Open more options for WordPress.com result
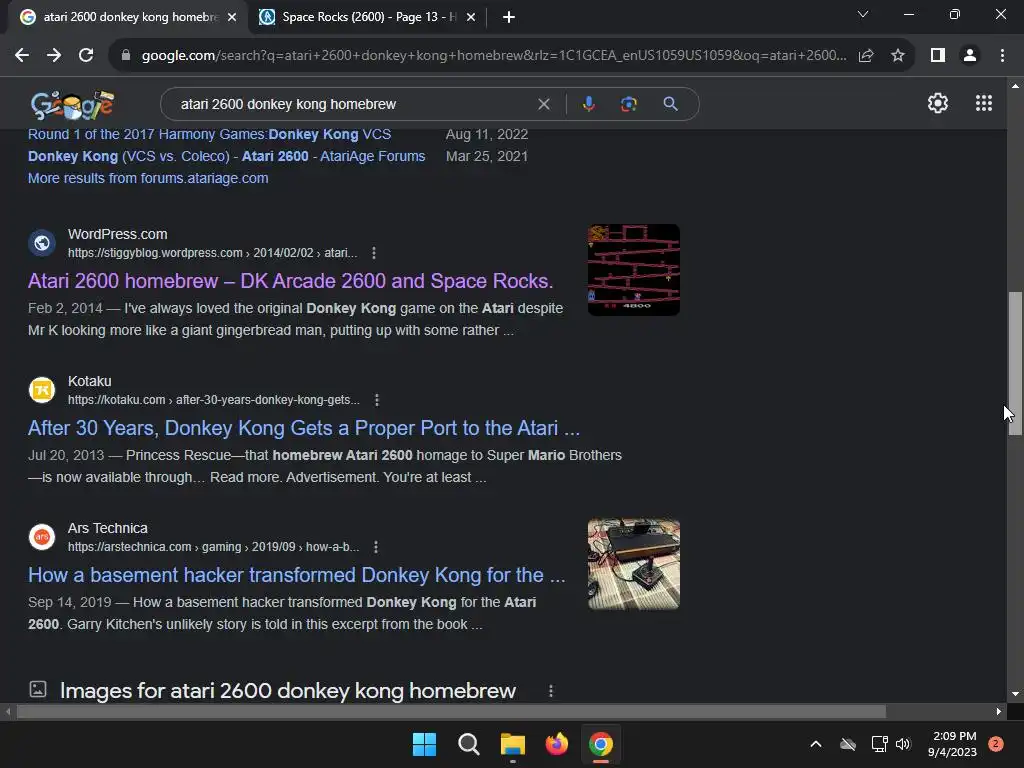The height and width of the screenshot is (768, 1024). point(374,253)
